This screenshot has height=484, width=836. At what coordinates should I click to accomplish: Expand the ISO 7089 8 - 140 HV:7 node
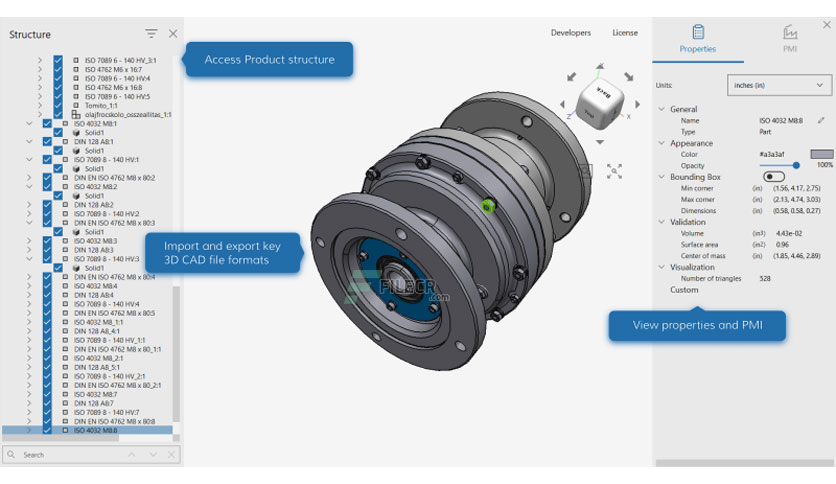pos(29,413)
